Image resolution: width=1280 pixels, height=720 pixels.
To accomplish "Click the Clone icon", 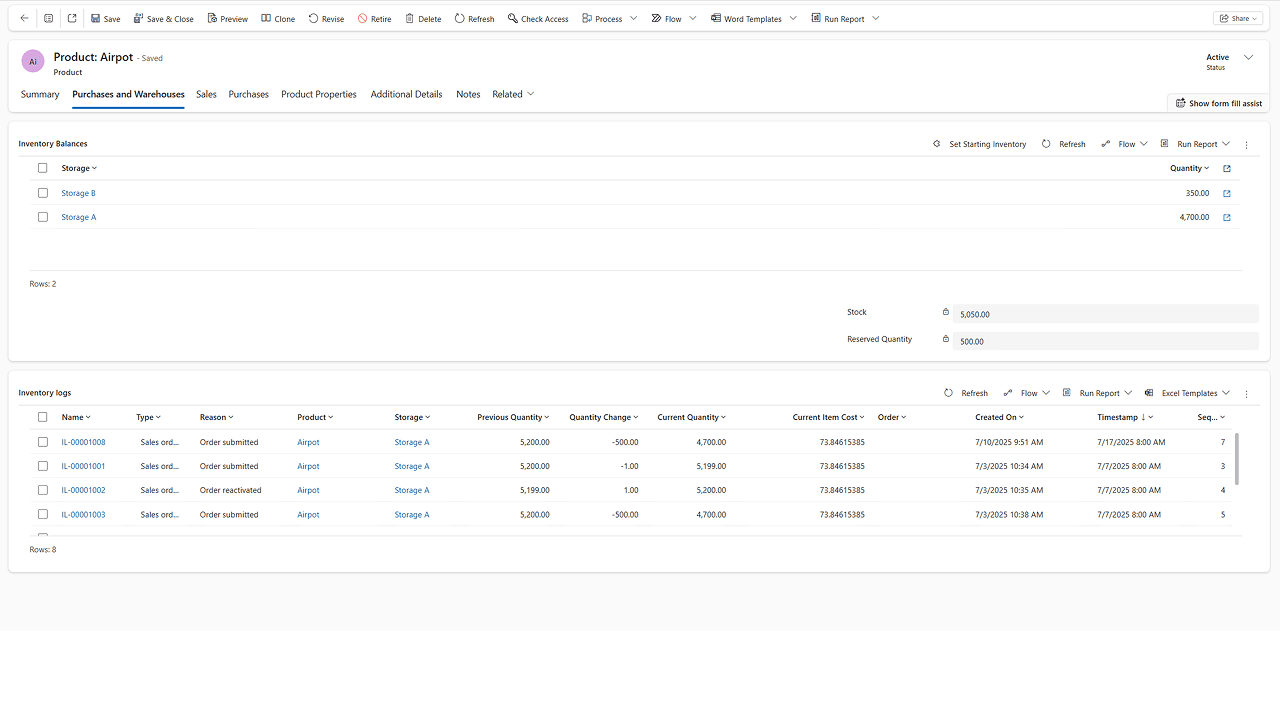I will click(277, 17).
